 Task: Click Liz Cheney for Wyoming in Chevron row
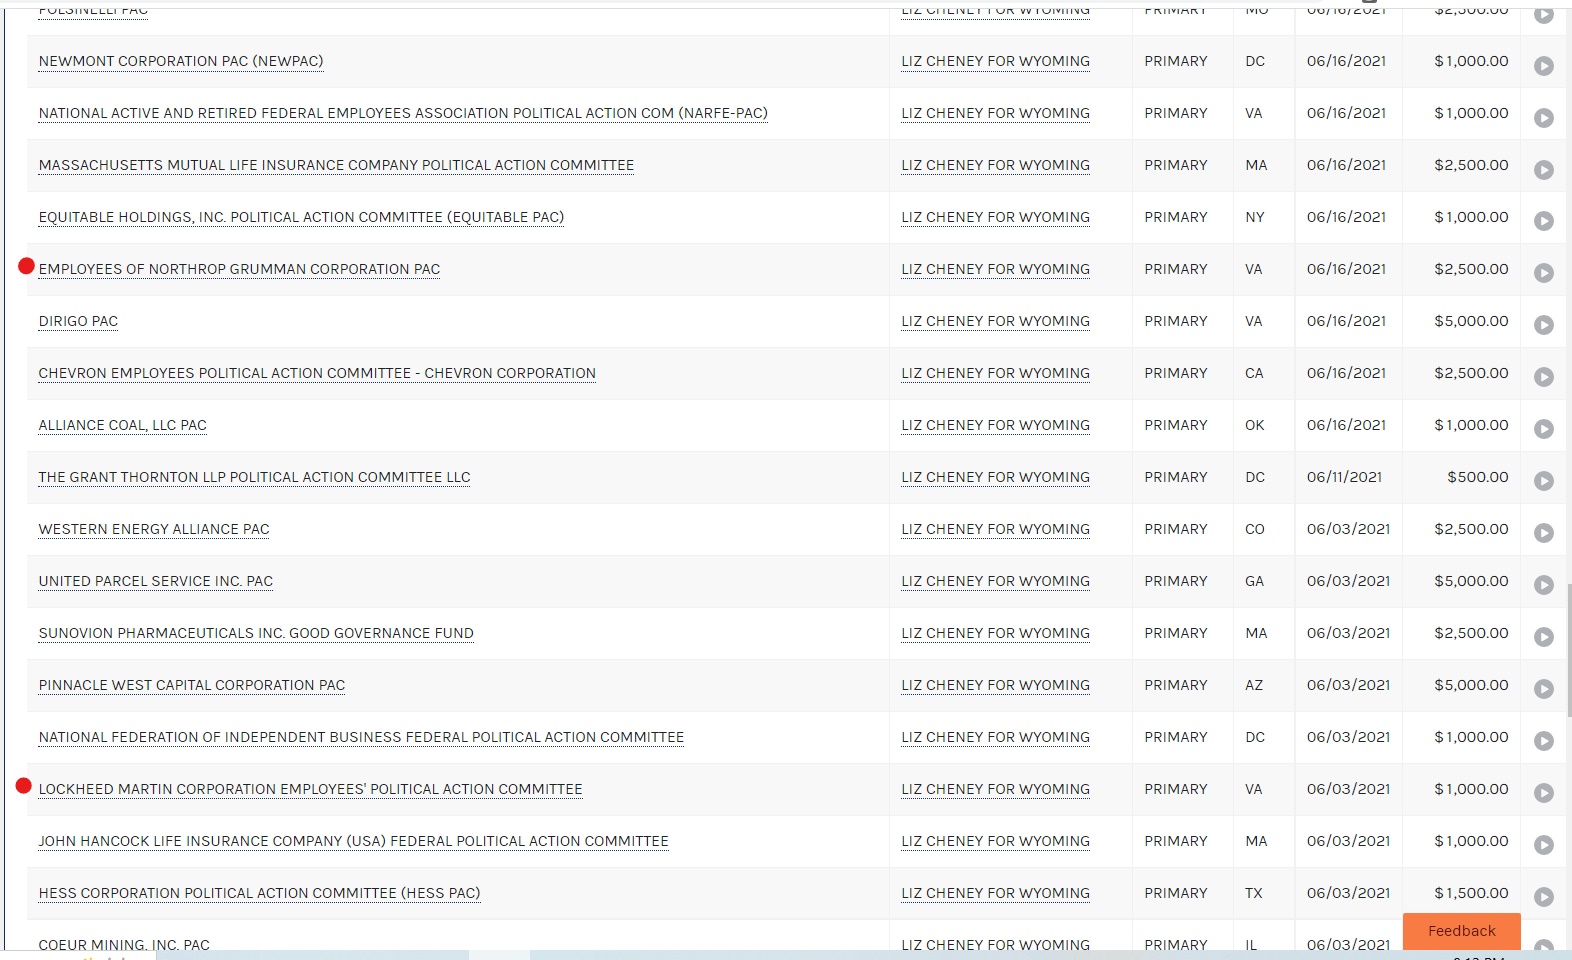[x=995, y=373]
